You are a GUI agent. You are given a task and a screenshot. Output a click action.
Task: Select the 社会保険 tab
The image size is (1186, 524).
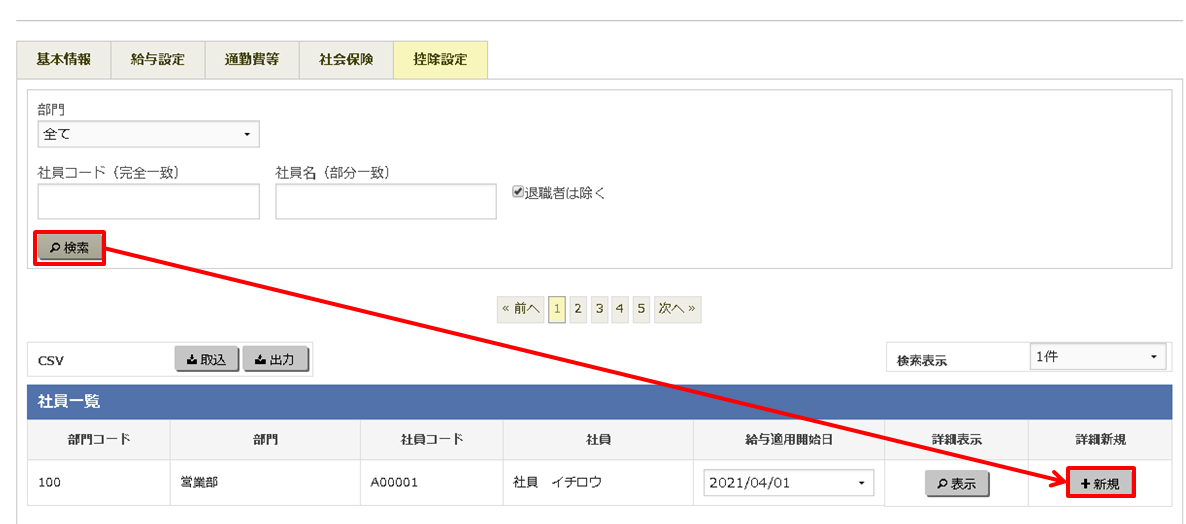[346, 59]
